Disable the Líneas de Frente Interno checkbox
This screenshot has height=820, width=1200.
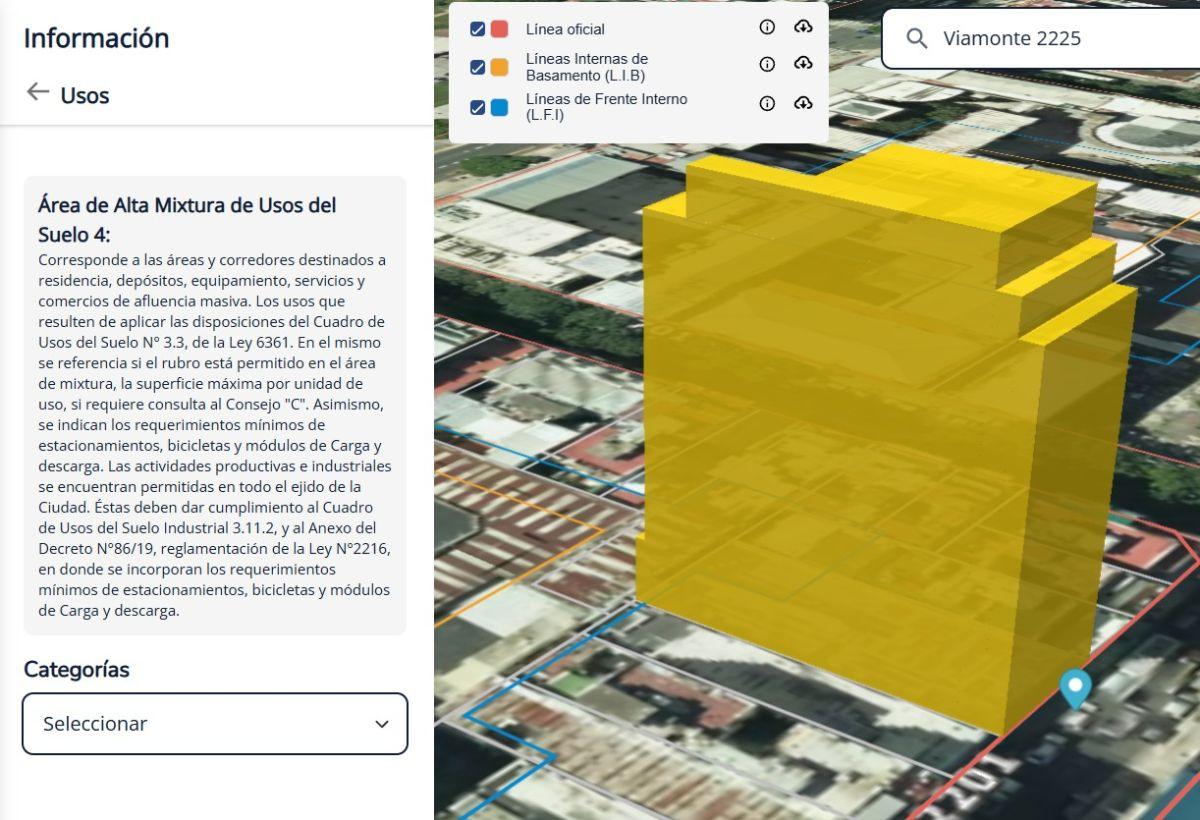[478, 107]
